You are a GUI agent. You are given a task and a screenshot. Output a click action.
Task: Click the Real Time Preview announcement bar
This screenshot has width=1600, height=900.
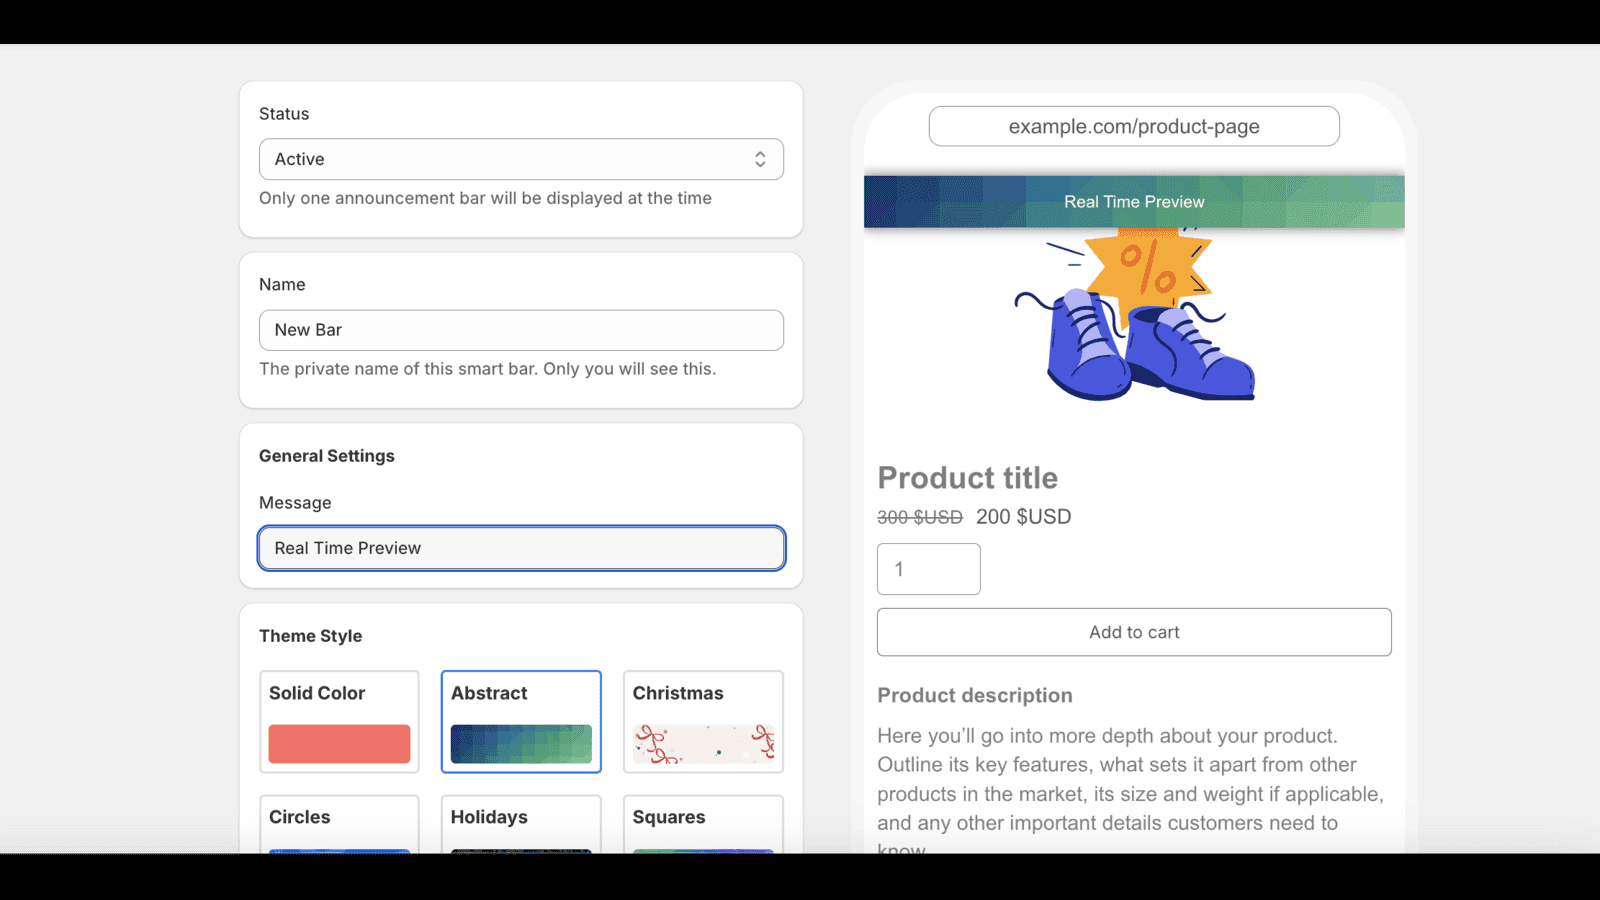pos(1134,201)
